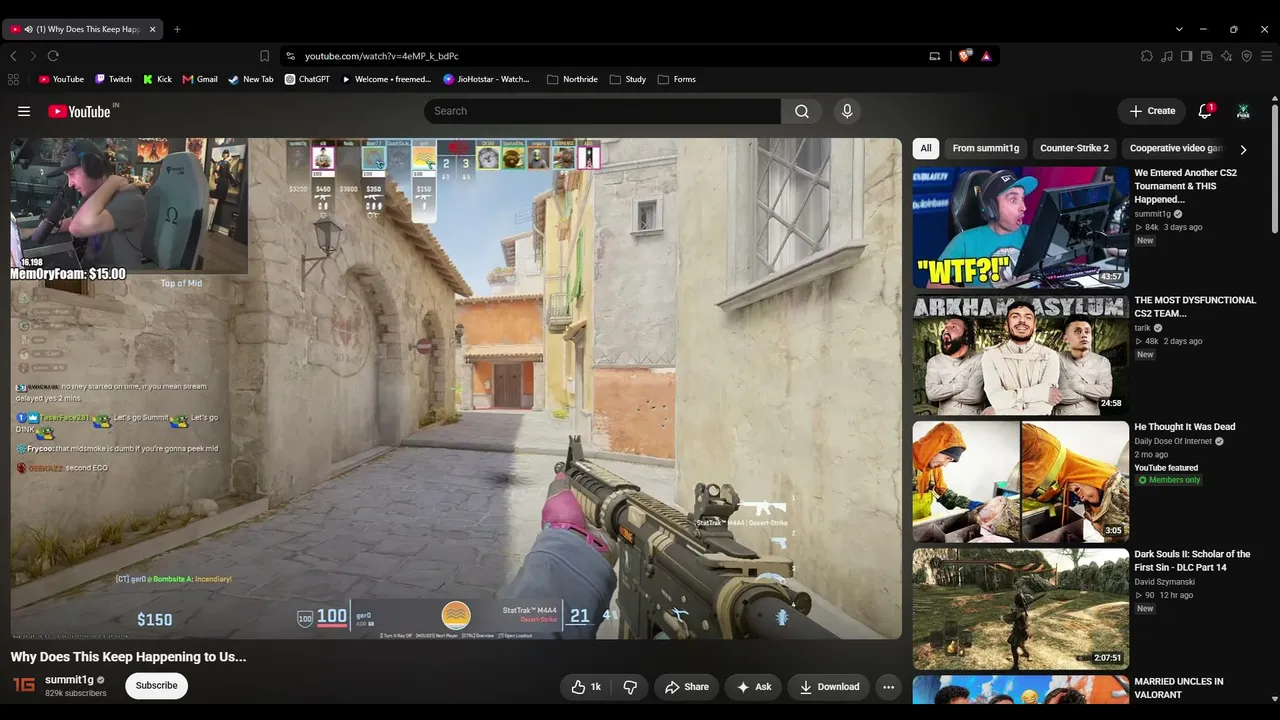Open a new browser tab

pyautogui.click(x=177, y=29)
